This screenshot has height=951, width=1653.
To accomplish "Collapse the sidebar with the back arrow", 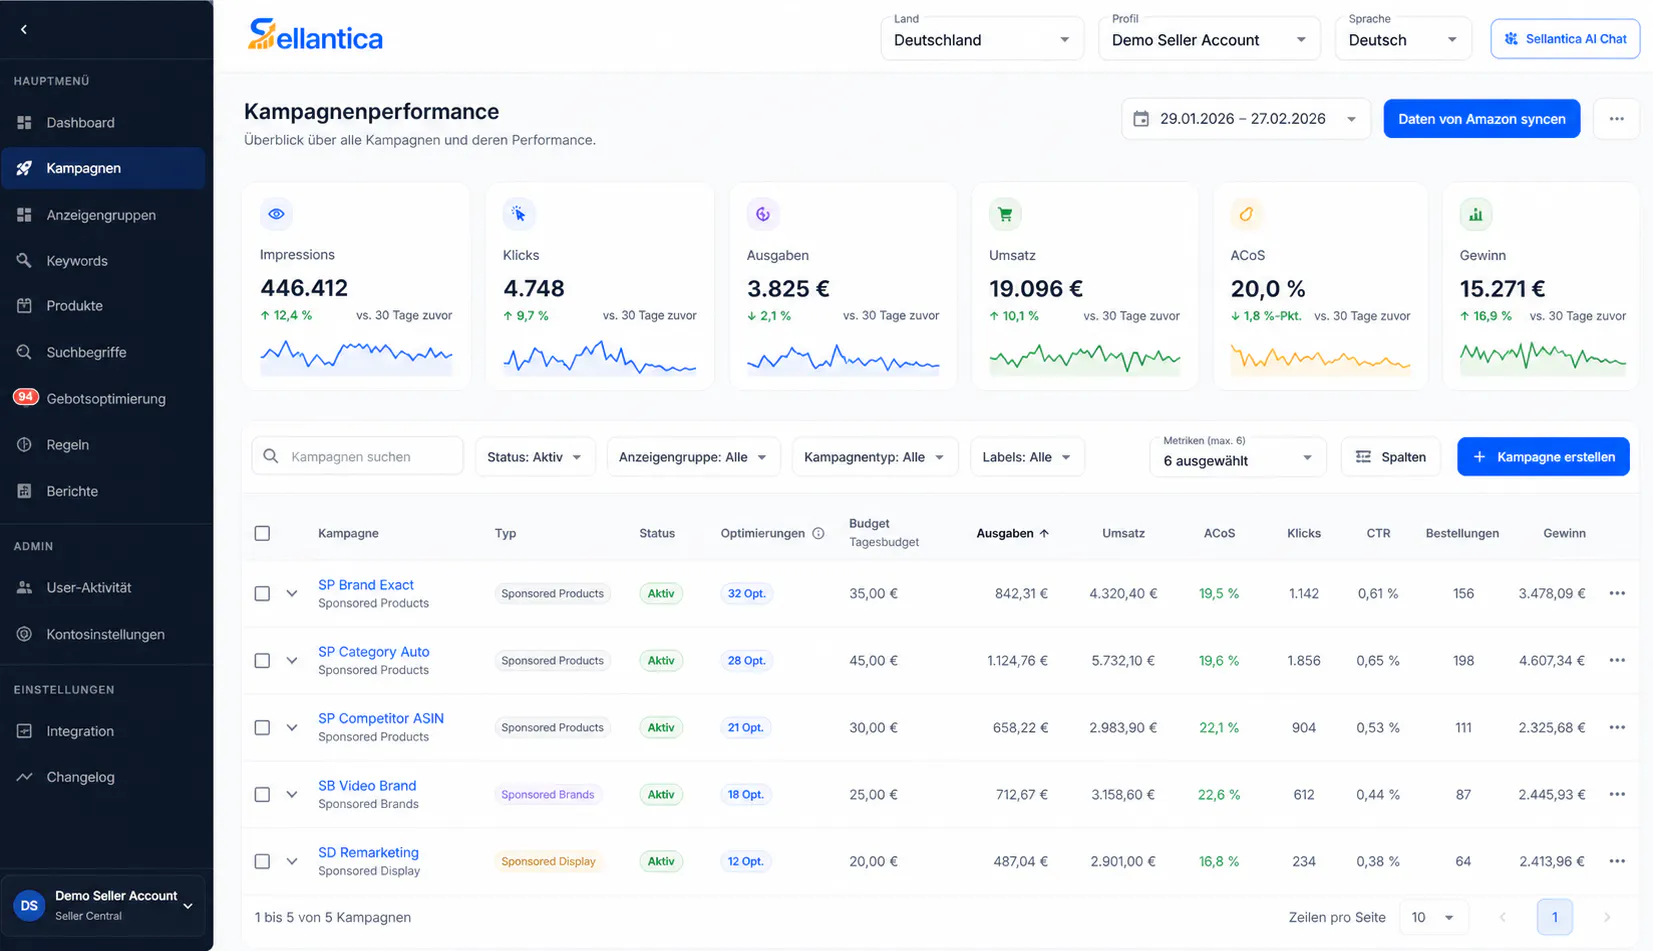I will click(x=24, y=30).
